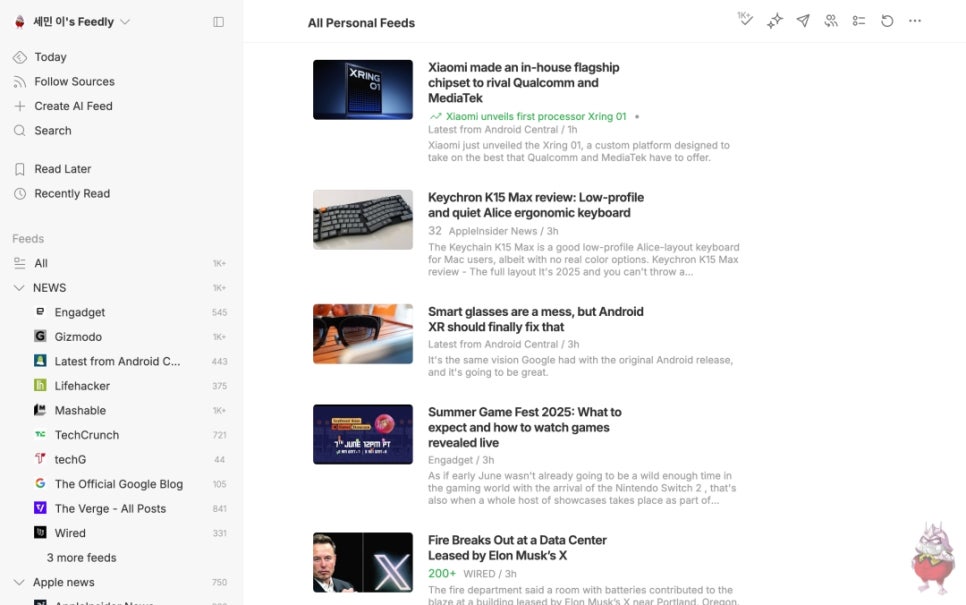Click the Android Central feed favicon
Screen dimensions: 966x605
pyautogui.click(x=40, y=360)
